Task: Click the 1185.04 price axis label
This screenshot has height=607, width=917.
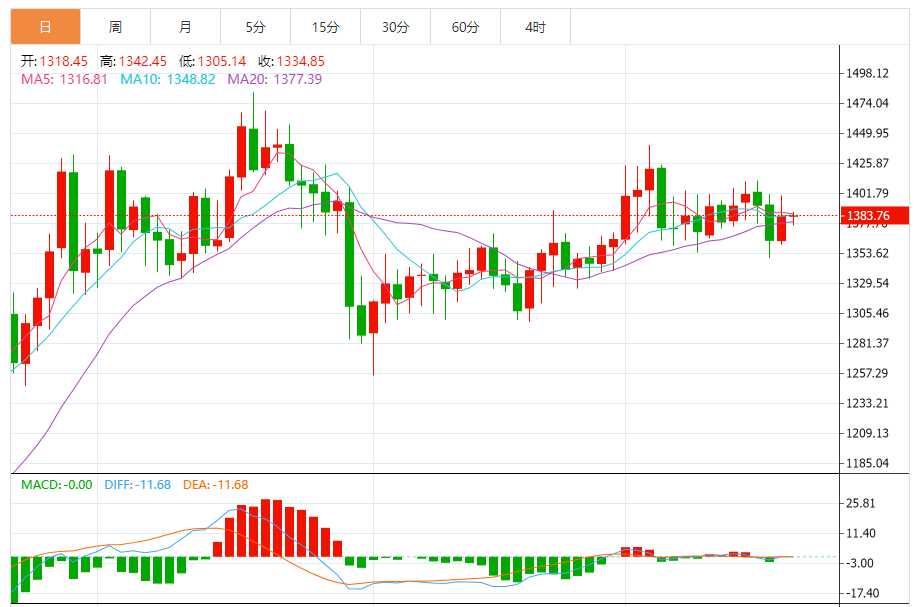Action: pos(867,464)
